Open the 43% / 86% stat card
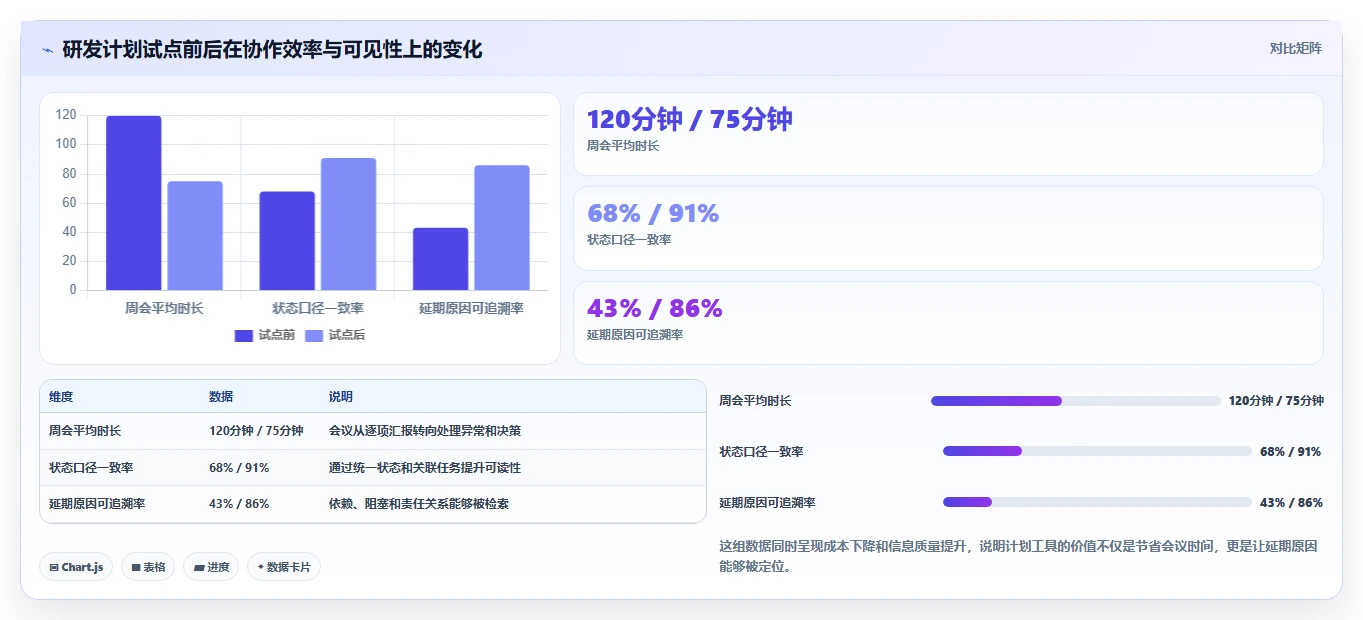Image resolution: width=1363 pixels, height=620 pixels. tap(948, 323)
